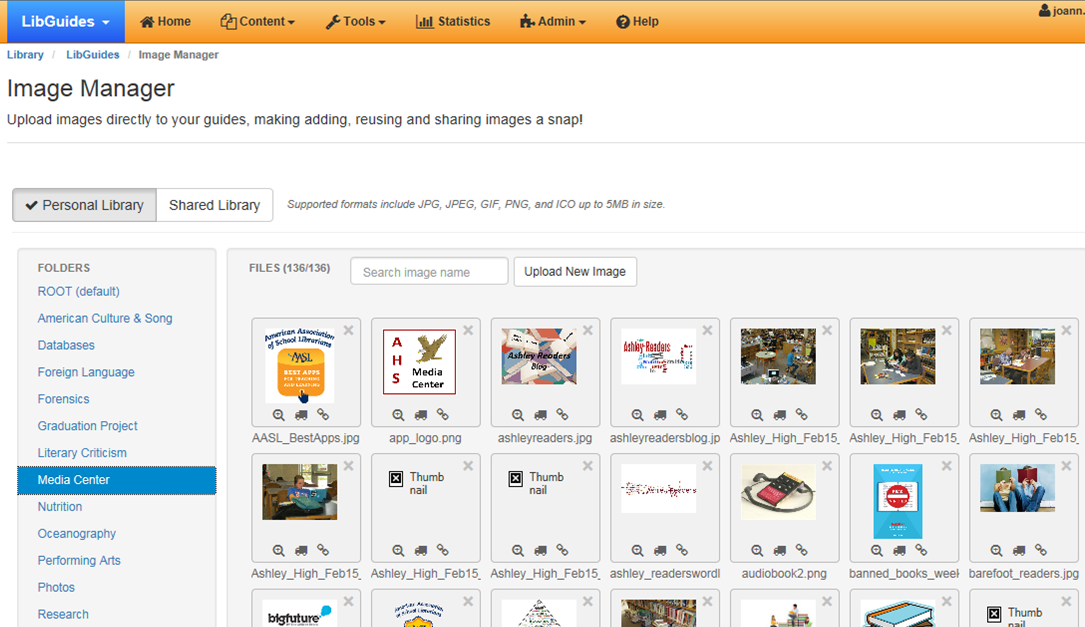The height and width of the screenshot is (627, 1085).
Task: Switch to Shared Library
Action: (215, 205)
